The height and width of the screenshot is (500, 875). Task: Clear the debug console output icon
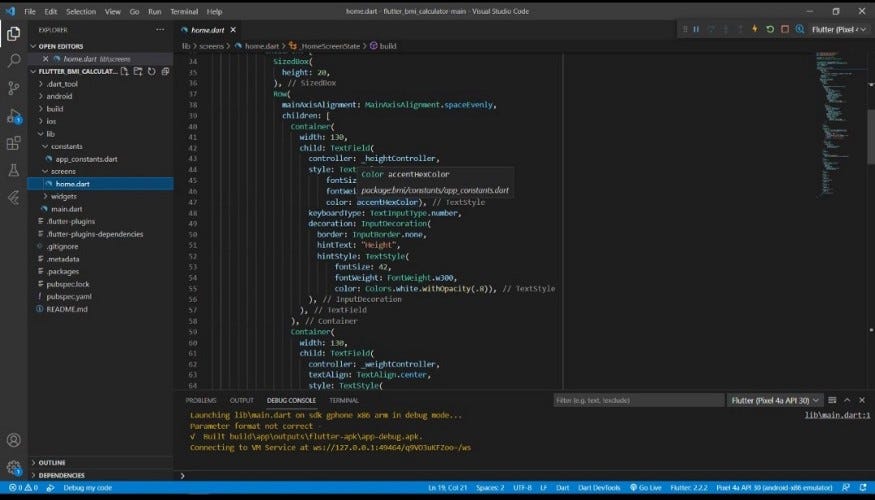coord(832,400)
